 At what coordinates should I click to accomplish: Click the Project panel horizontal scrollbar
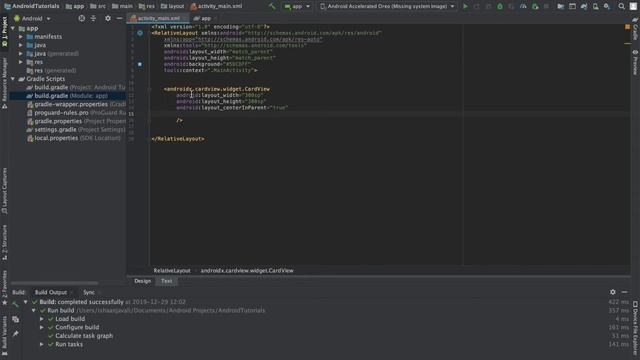point(55,283)
